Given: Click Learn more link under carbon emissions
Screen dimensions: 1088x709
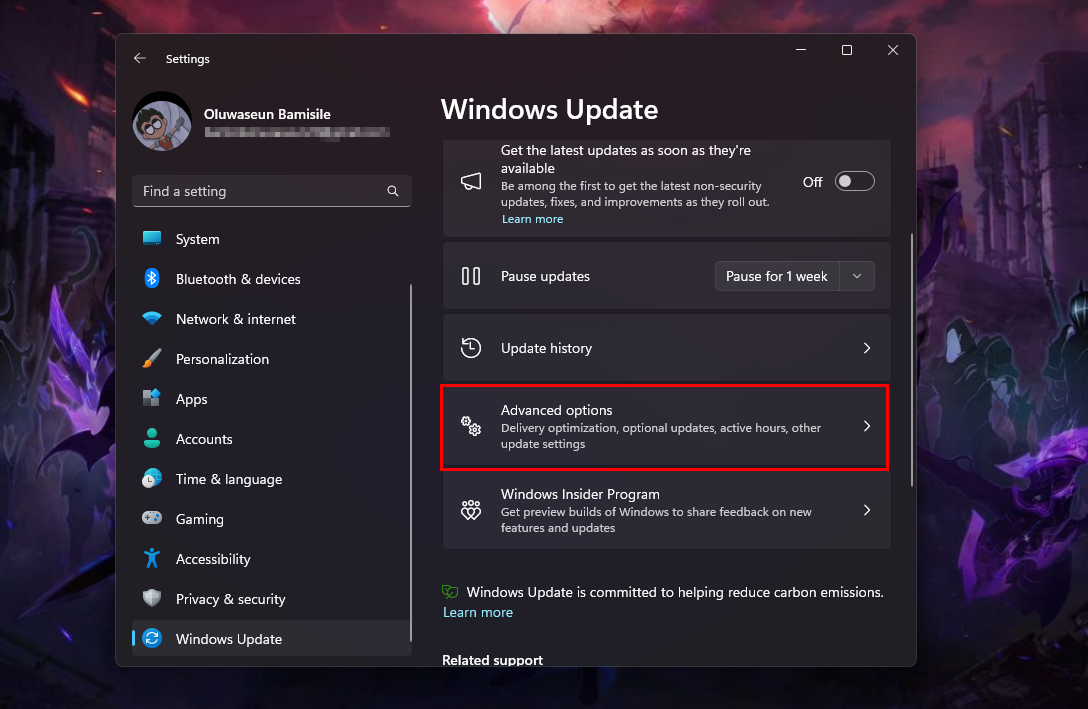Looking at the screenshot, I should pos(478,612).
